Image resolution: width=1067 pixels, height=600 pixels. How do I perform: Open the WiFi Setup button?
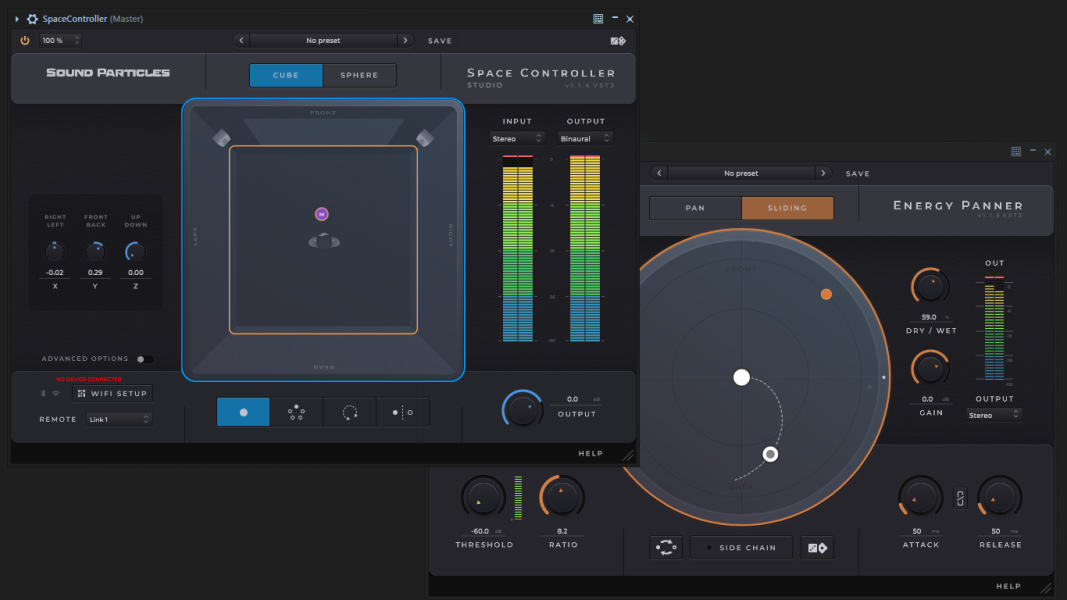click(x=113, y=394)
